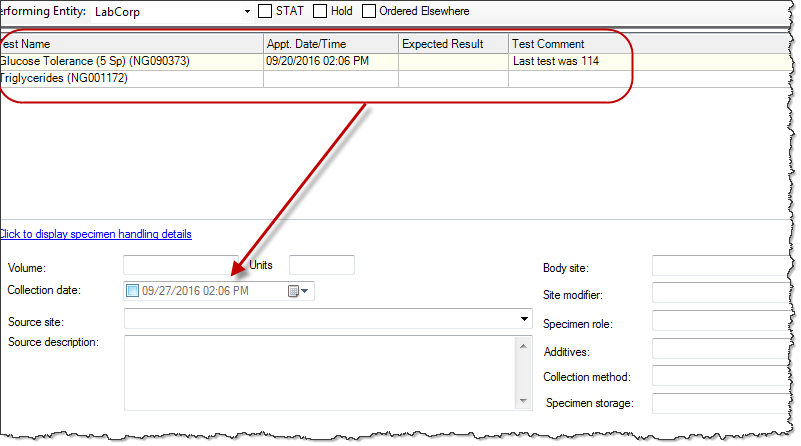Sort by Test Name column header
This screenshot has width=801, height=446.
pyautogui.click(x=131, y=44)
